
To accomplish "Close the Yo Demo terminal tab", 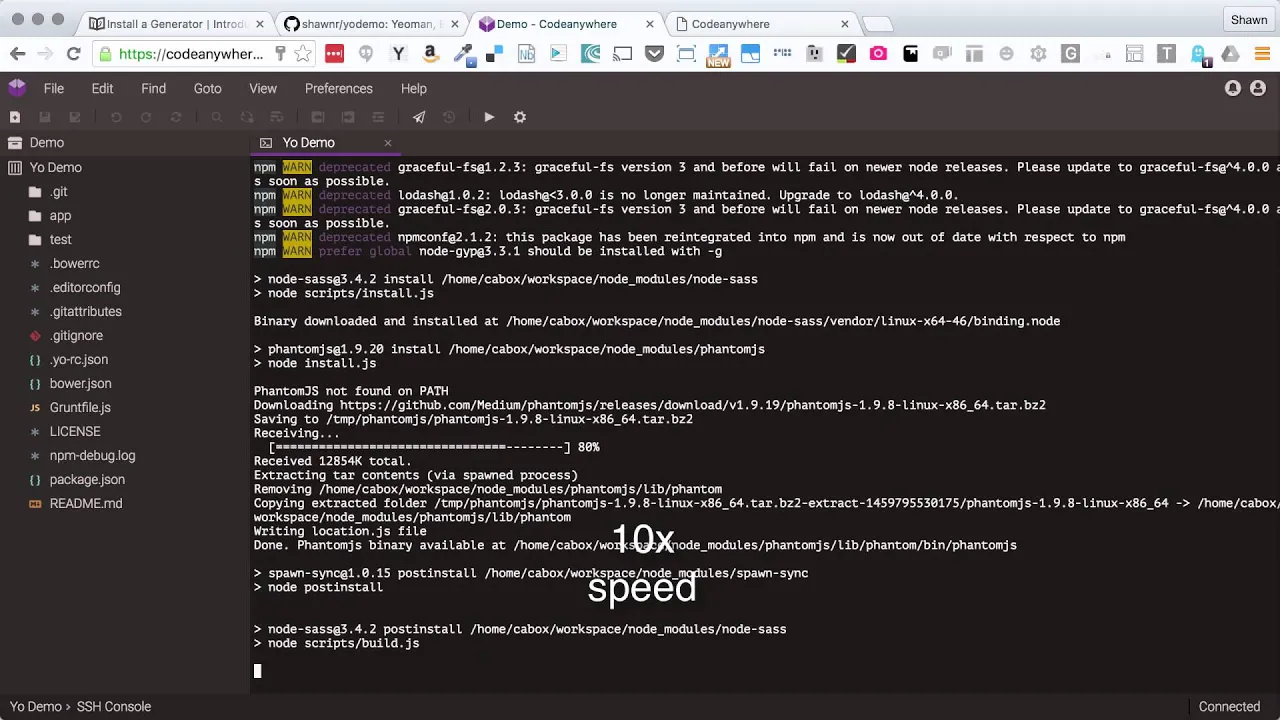I will coord(388,143).
